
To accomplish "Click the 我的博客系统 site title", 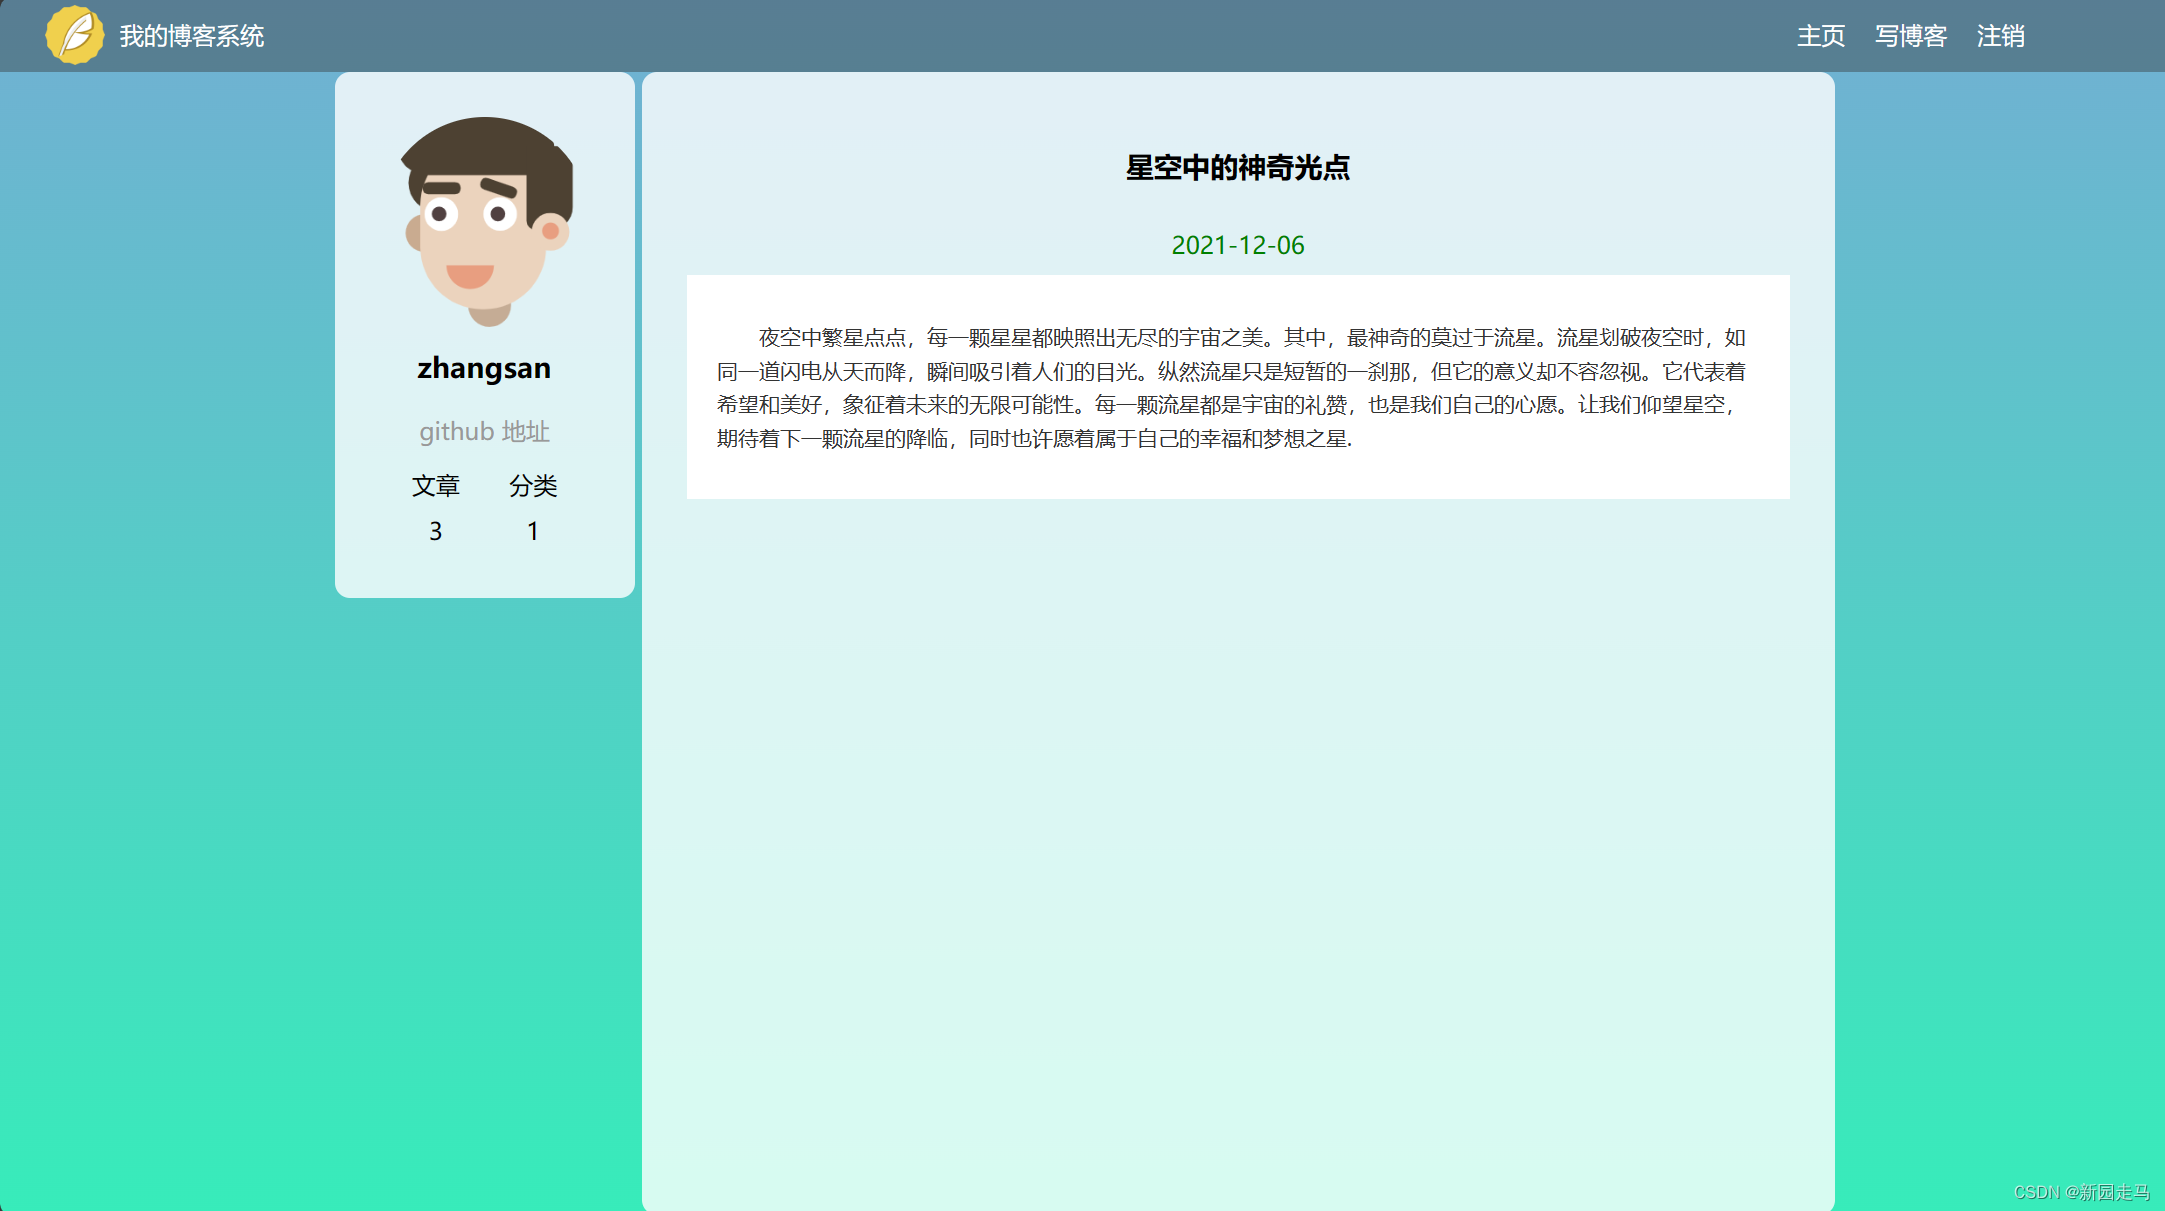I will click(x=191, y=36).
